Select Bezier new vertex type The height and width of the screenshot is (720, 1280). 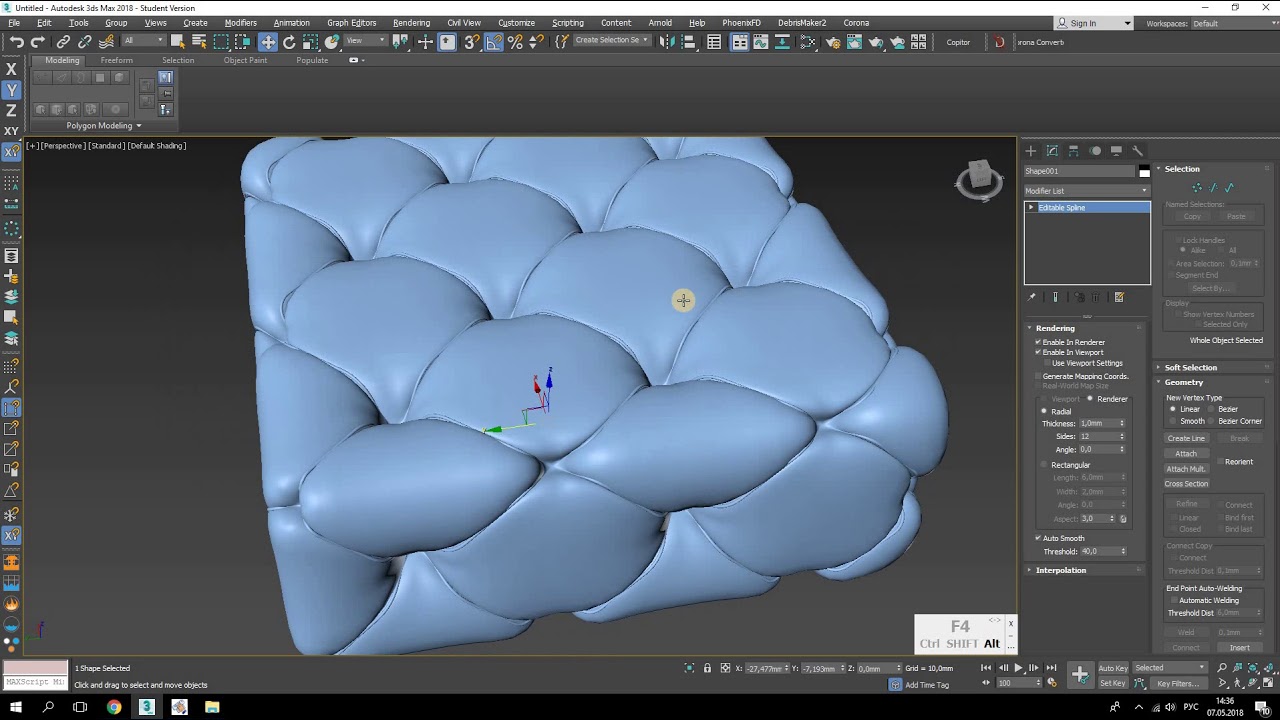pos(1212,409)
